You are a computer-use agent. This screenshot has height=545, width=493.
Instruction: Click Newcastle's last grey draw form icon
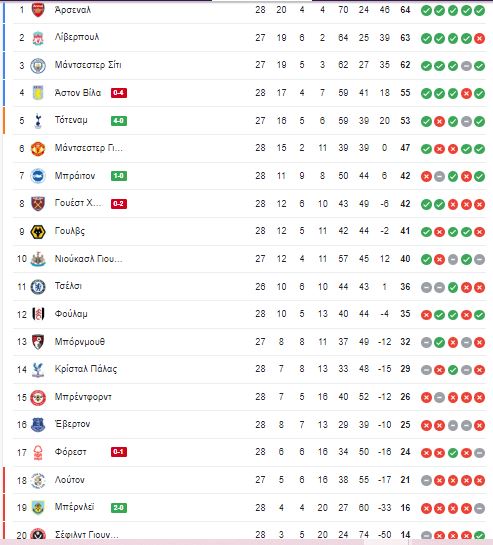point(479,259)
